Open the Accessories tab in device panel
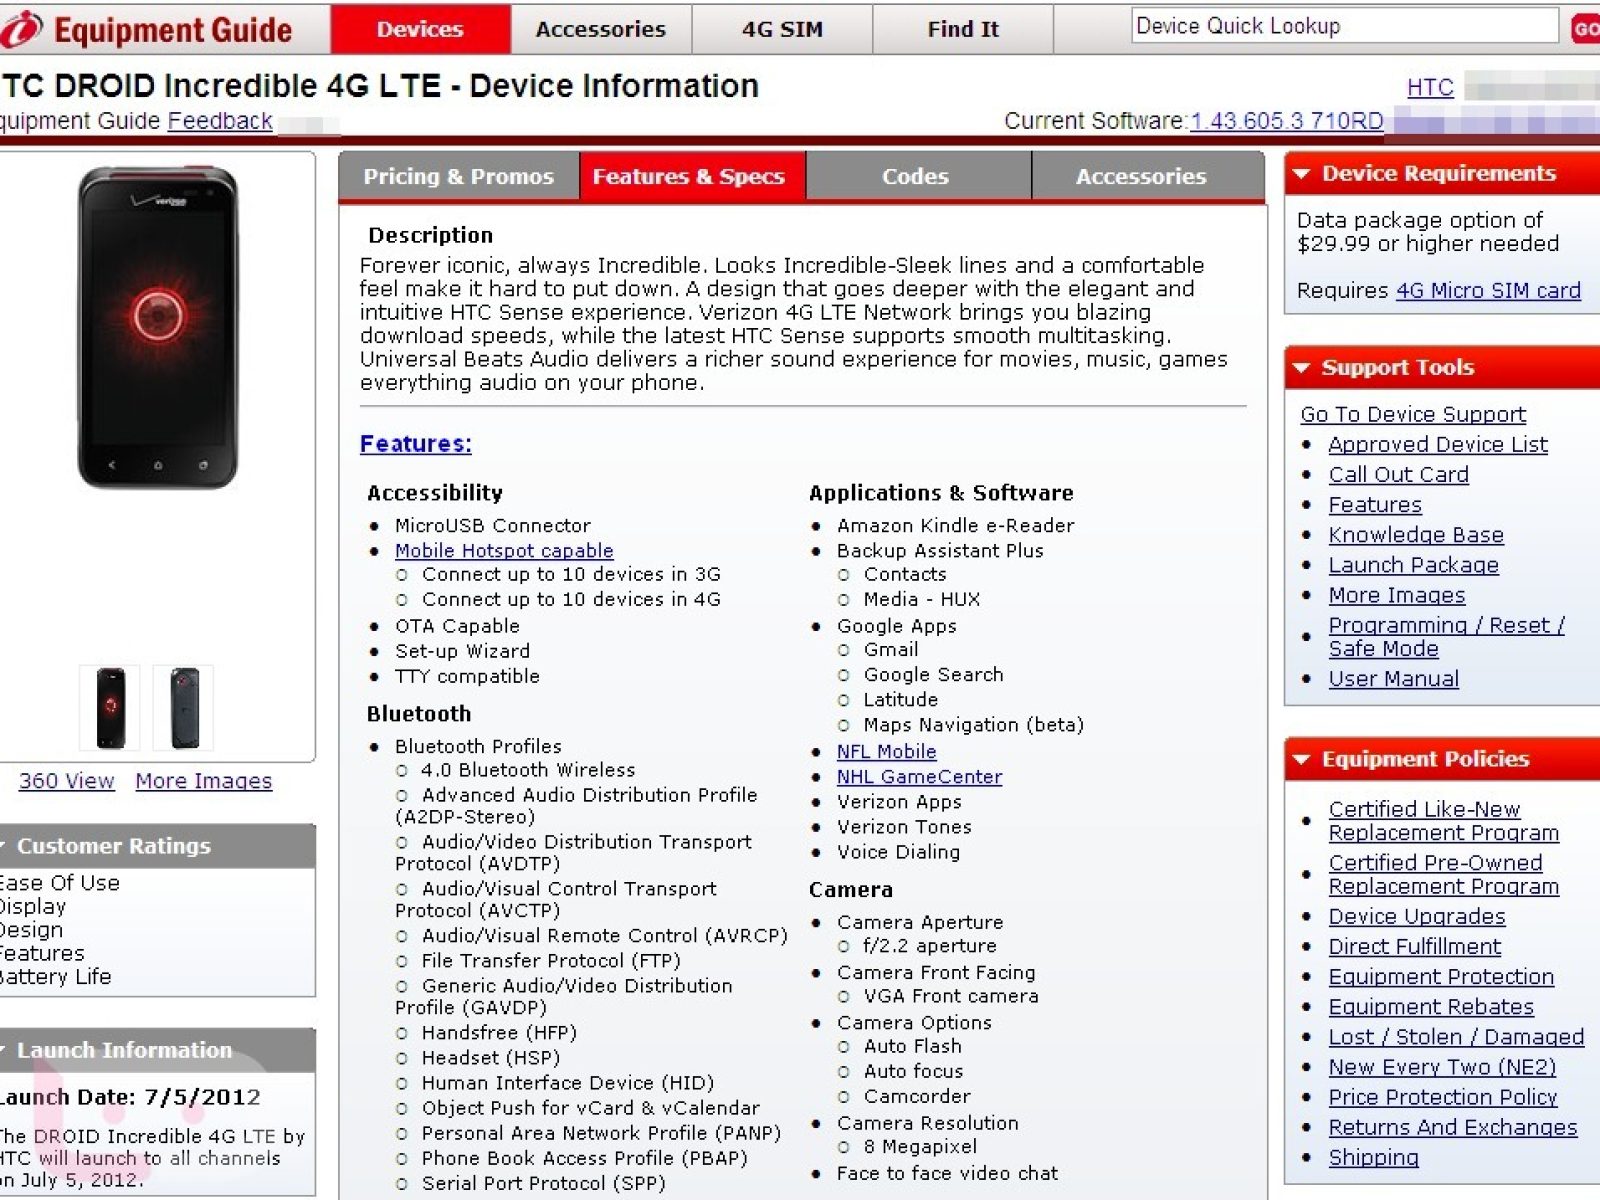 tap(1141, 177)
